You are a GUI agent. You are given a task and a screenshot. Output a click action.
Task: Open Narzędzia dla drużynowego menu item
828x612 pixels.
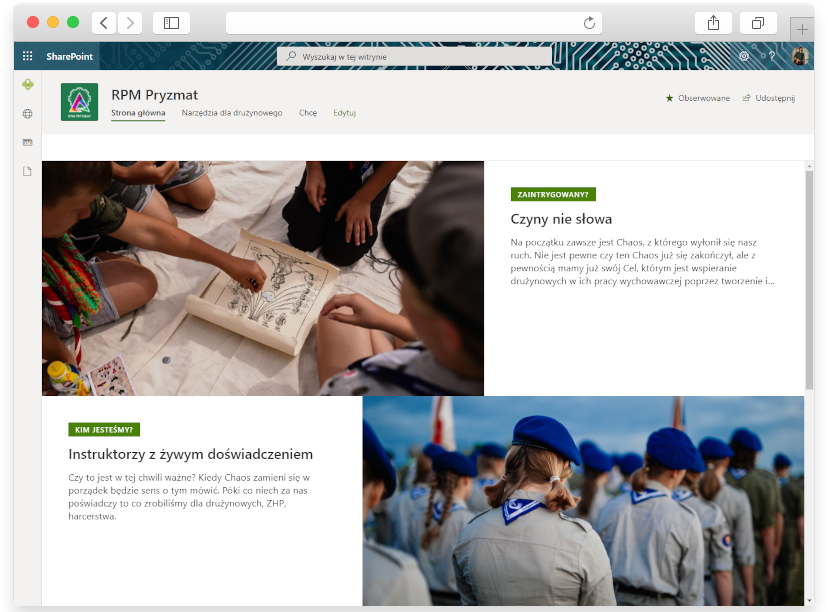point(232,113)
